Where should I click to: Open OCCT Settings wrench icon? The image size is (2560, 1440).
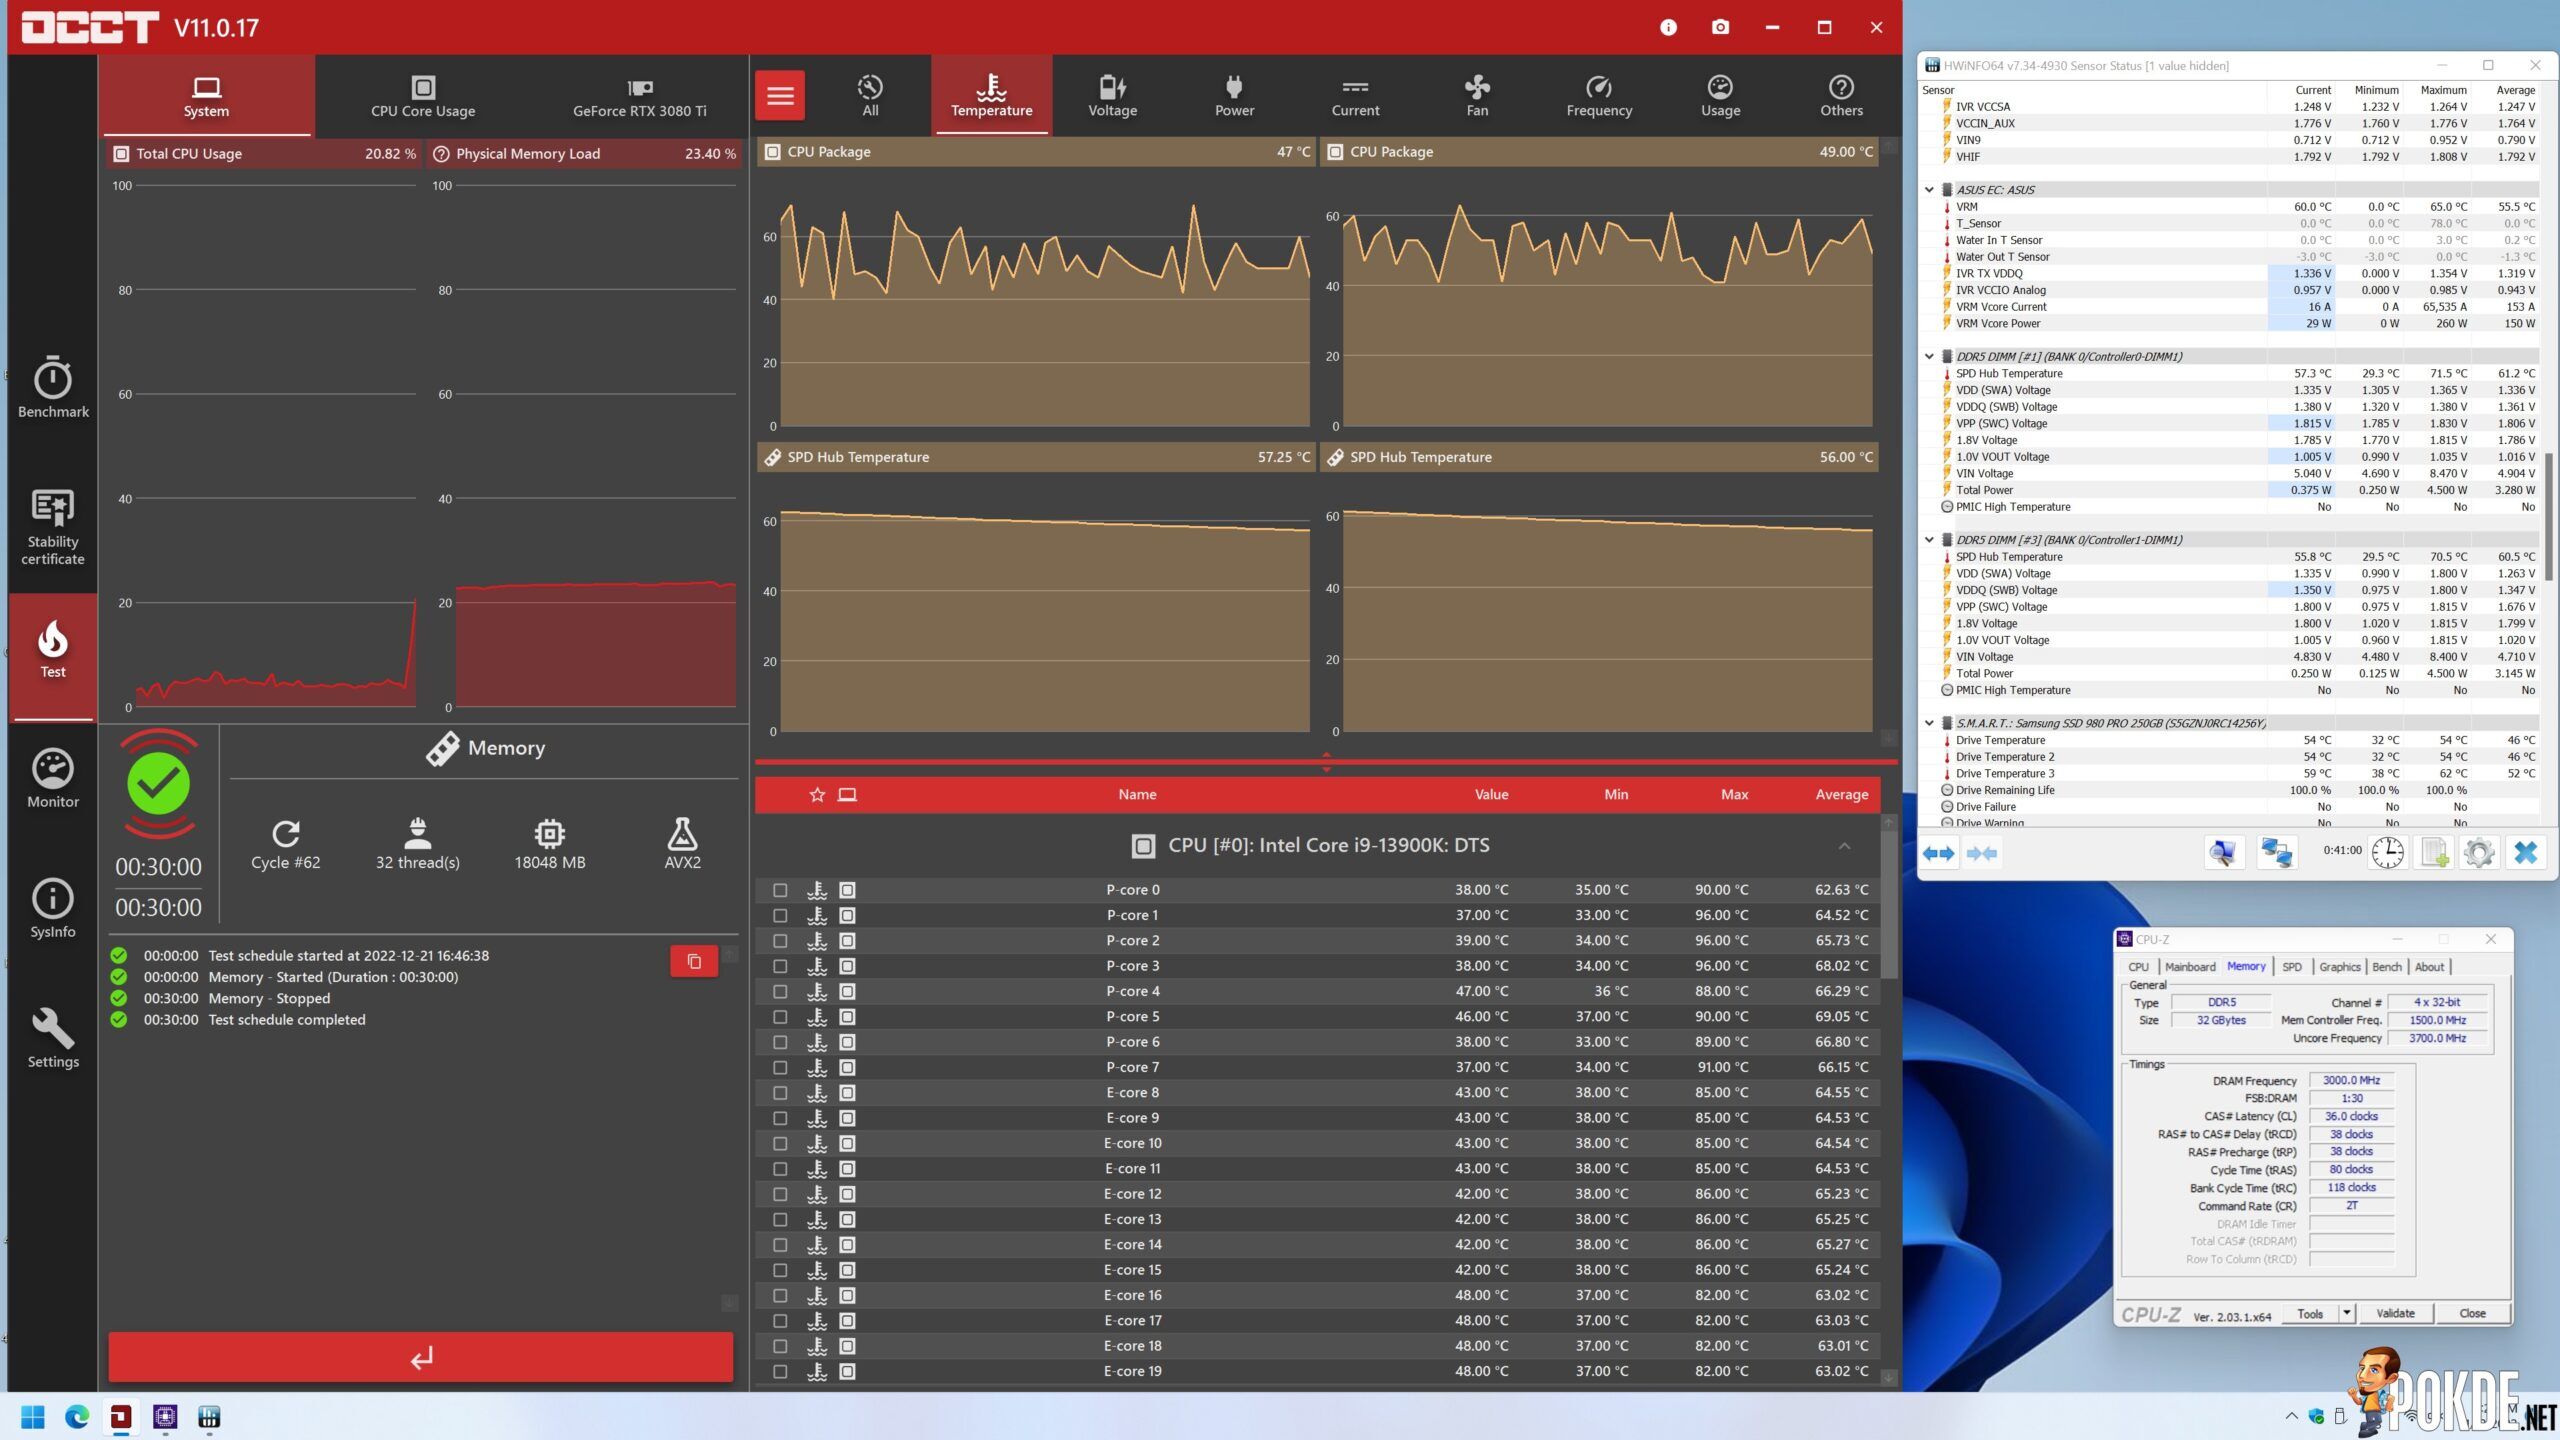[53, 1027]
